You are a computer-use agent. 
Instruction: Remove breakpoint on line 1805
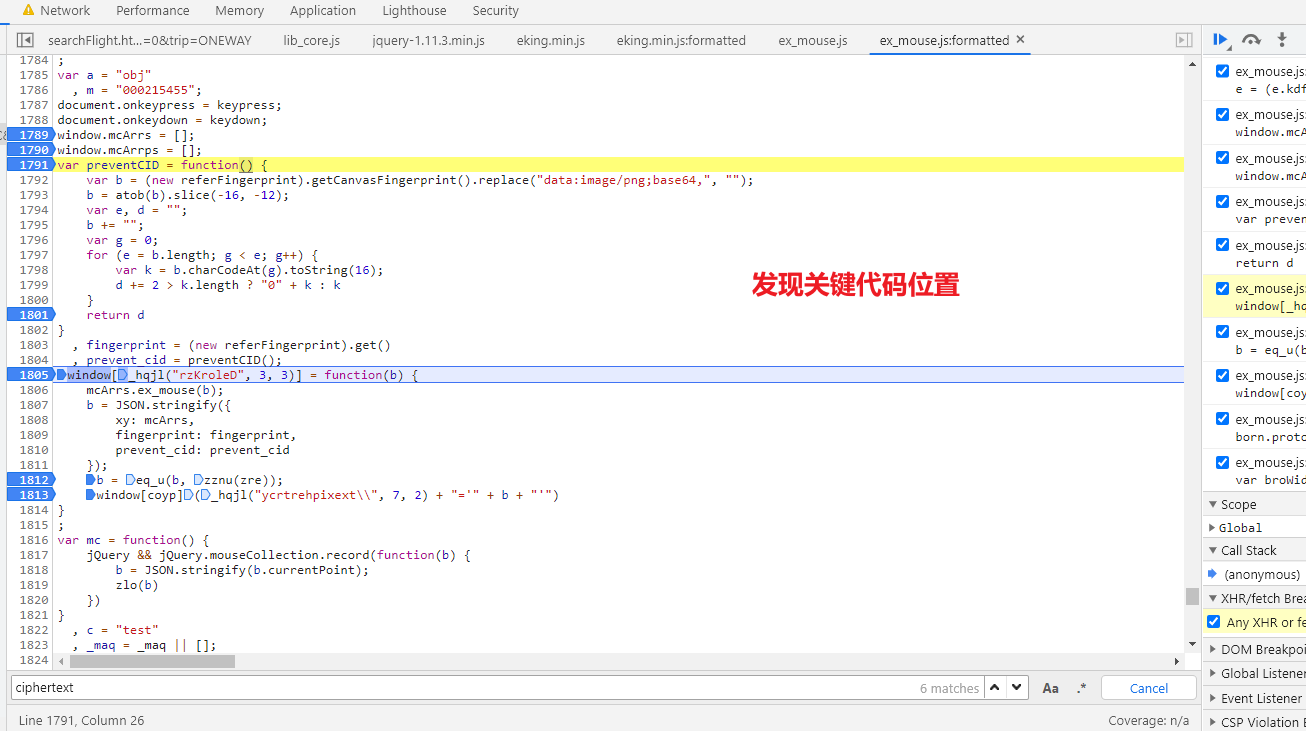(x=30, y=375)
